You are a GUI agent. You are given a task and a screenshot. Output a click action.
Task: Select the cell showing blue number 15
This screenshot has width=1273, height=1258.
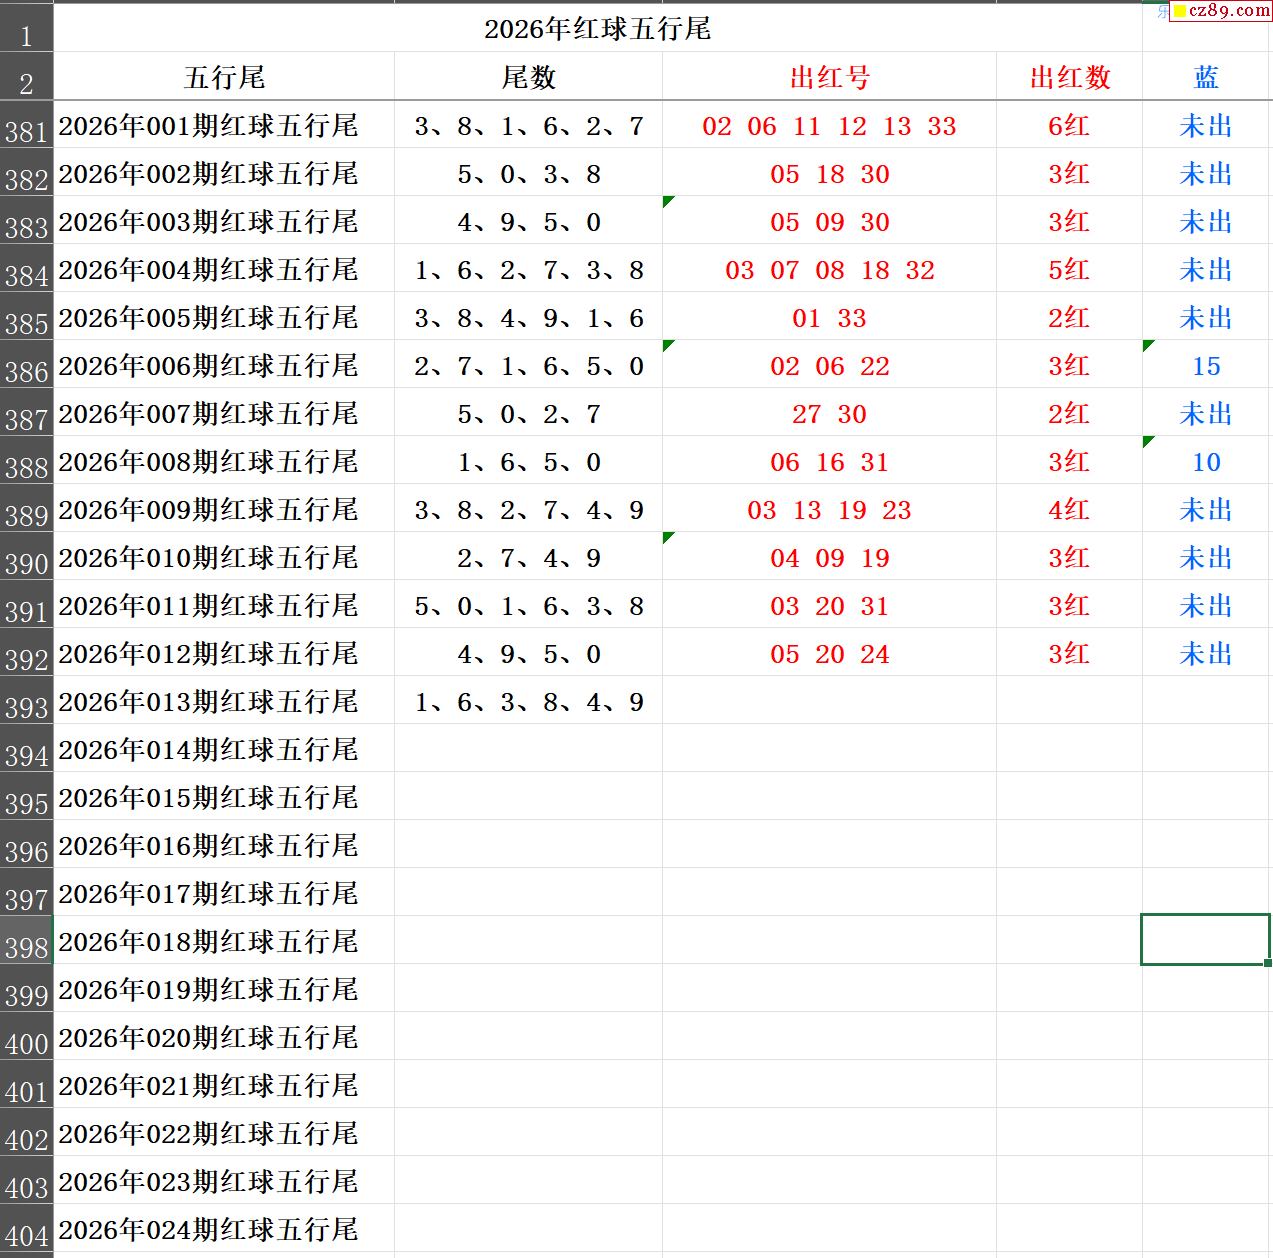coord(1206,366)
